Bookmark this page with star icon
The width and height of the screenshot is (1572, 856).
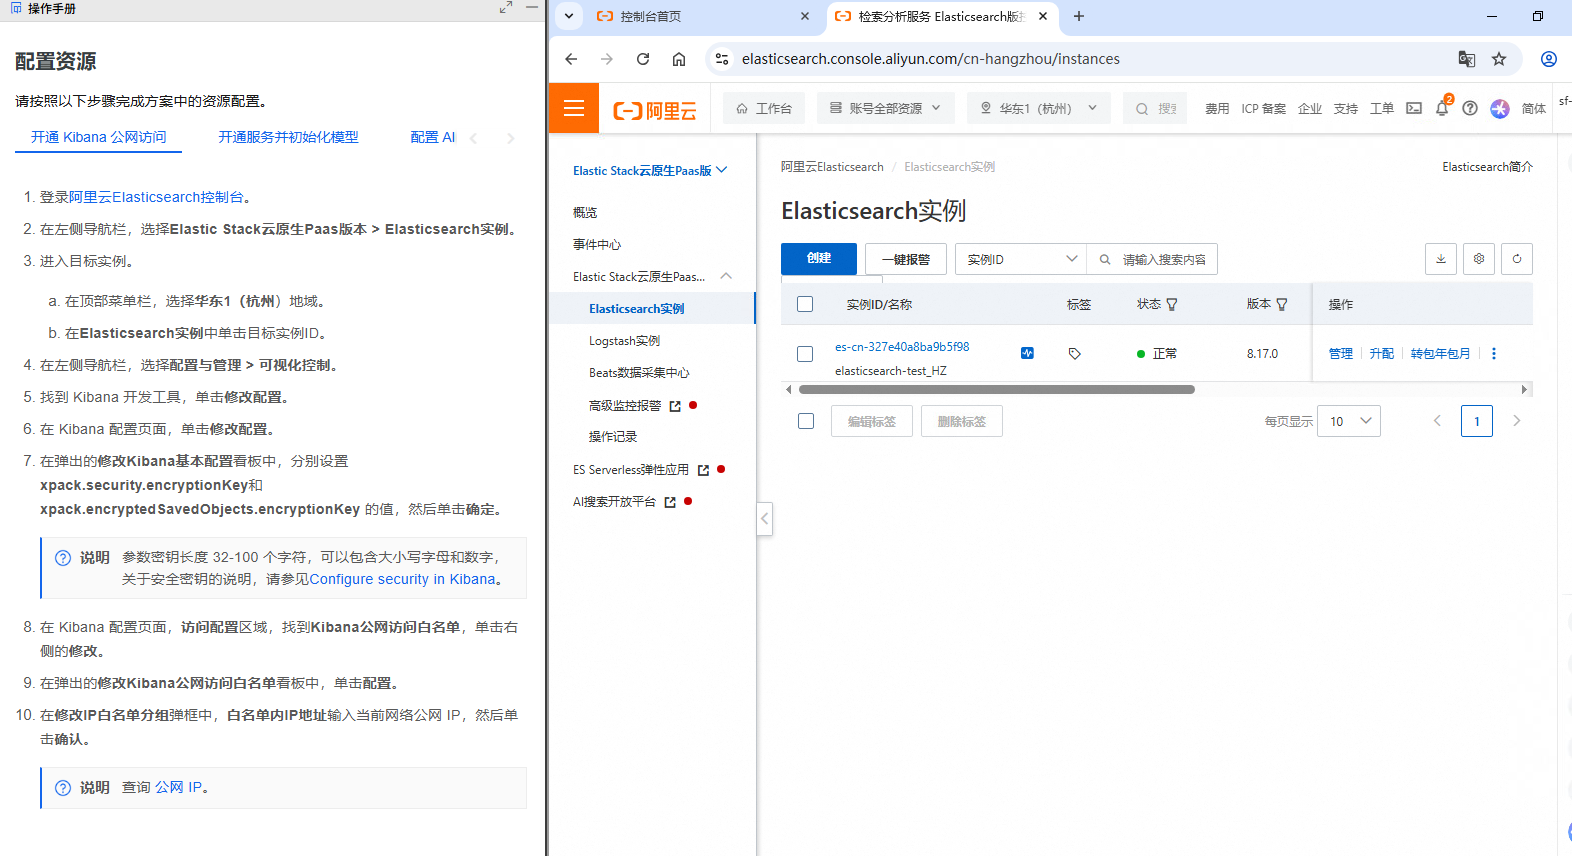(x=1499, y=59)
